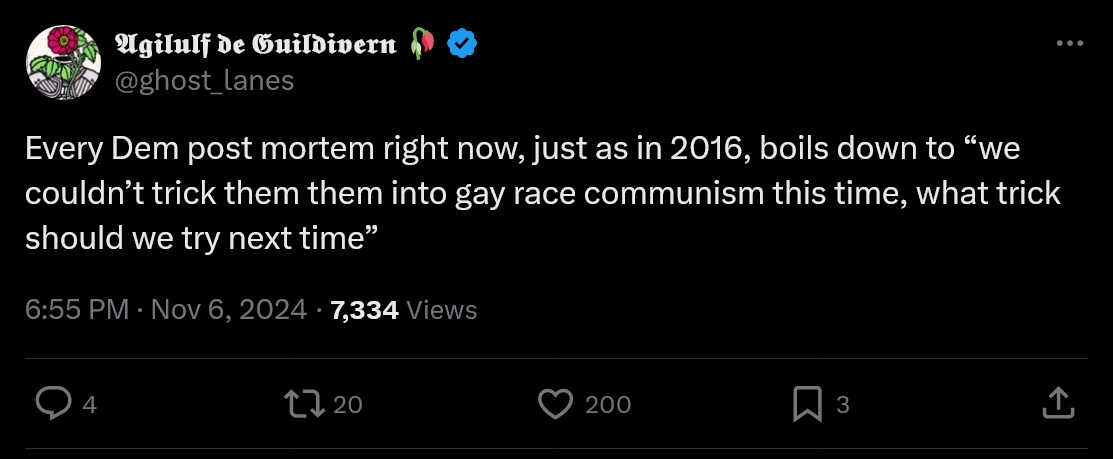Screen dimensions: 1113x459
Task: Like the tweet with the heart icon
Action: 554,403
